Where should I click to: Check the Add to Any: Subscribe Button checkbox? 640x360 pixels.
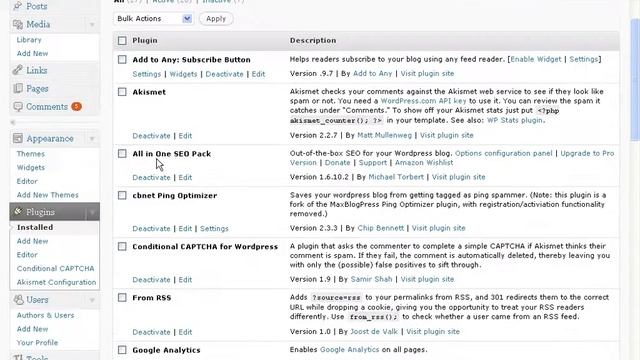pos(122,60)
